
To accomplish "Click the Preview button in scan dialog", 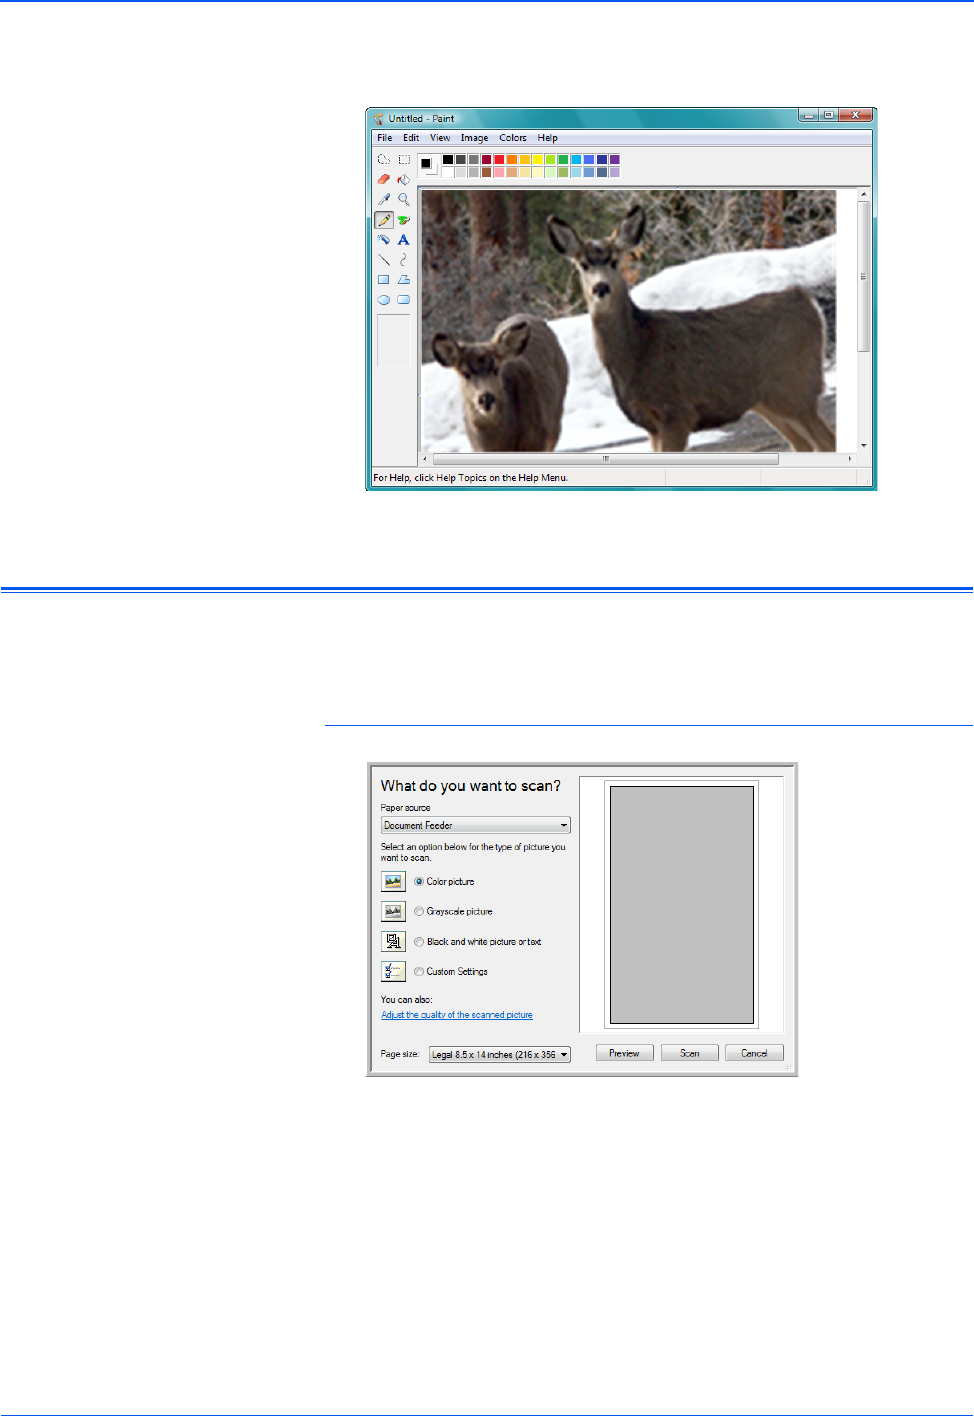I will click(x=625, y=1053).
